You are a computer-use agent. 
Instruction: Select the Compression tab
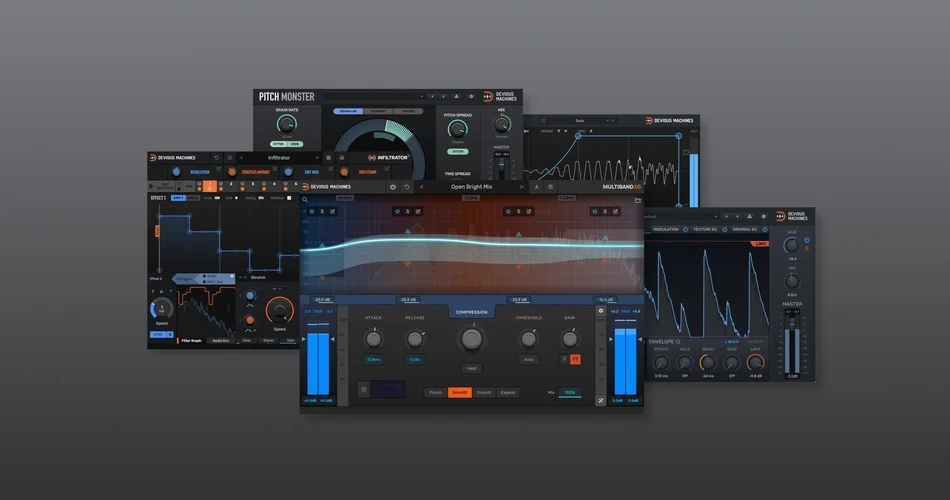click(x=471, y=312)
